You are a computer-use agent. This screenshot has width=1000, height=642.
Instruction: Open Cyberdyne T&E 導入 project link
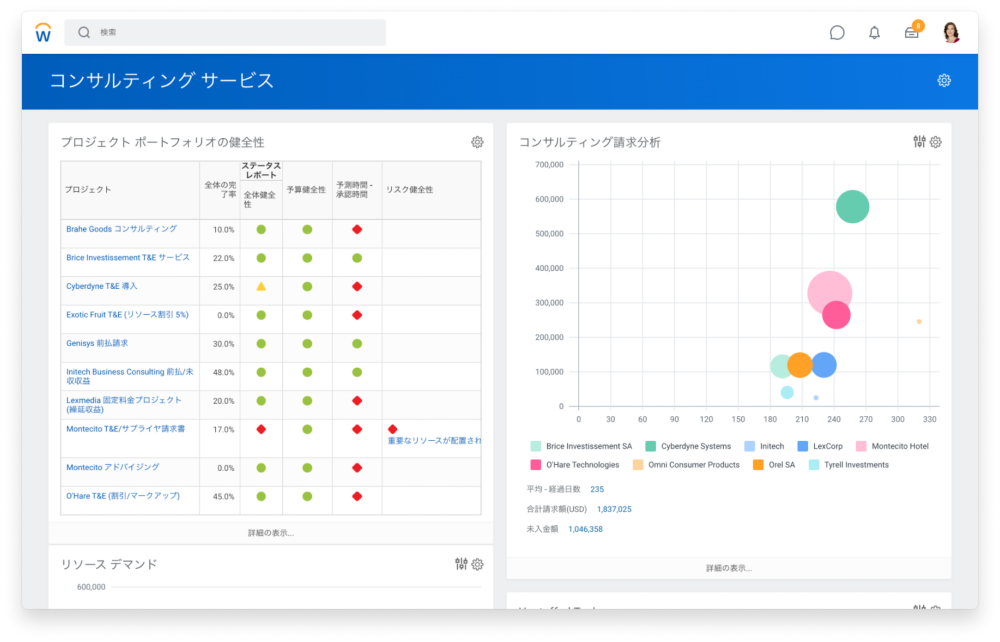click(x=101, y=286)
